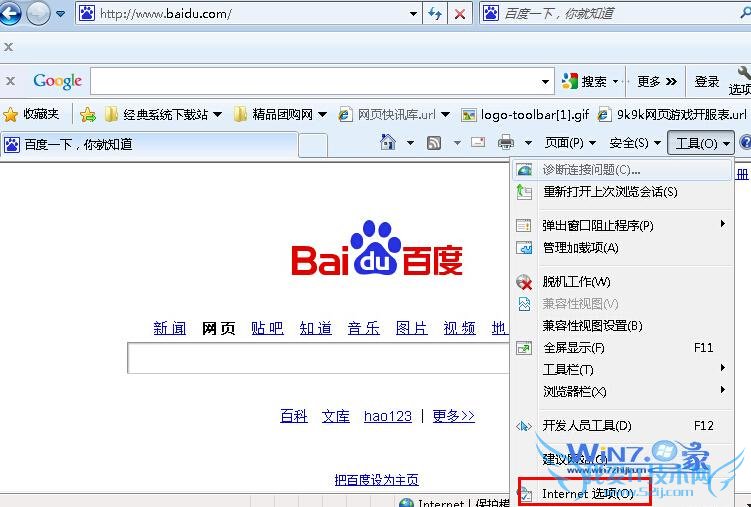Click inside the Google toolbar search field
Image resolution: width=751 pixels, height=507 pixels.
click(x=314, y=81)
